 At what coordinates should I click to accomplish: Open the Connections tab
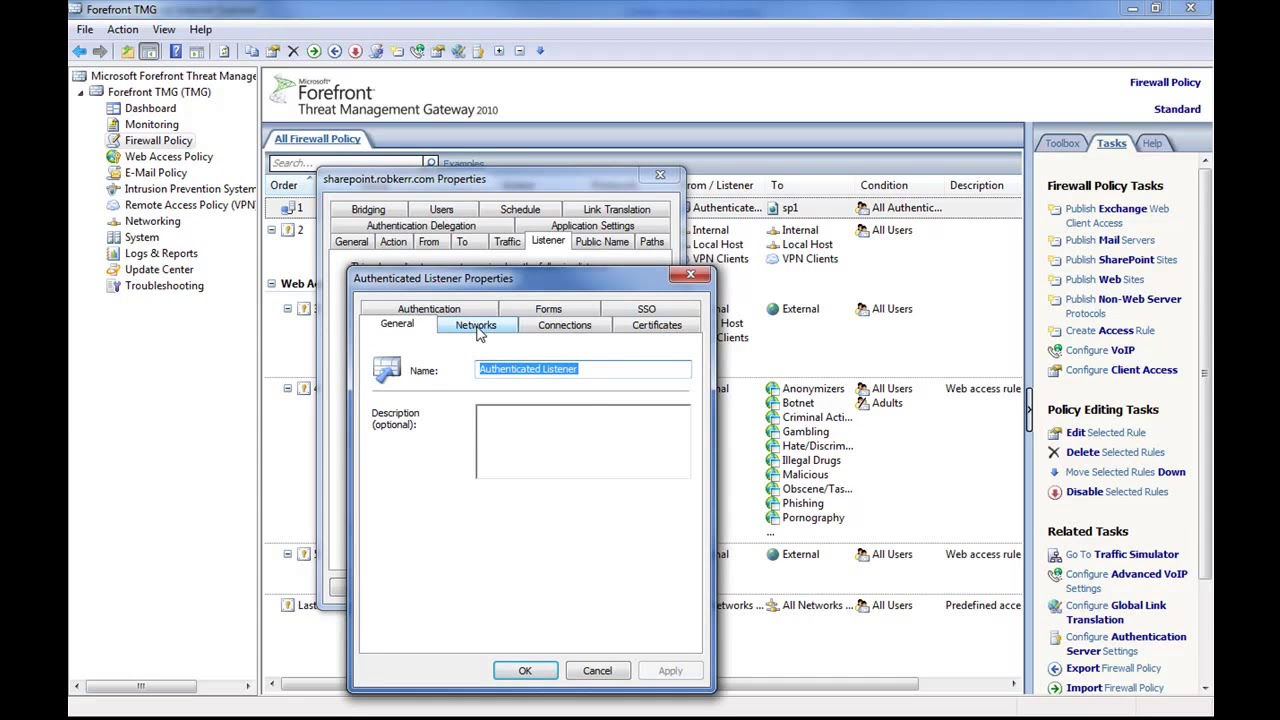[565, 325]
